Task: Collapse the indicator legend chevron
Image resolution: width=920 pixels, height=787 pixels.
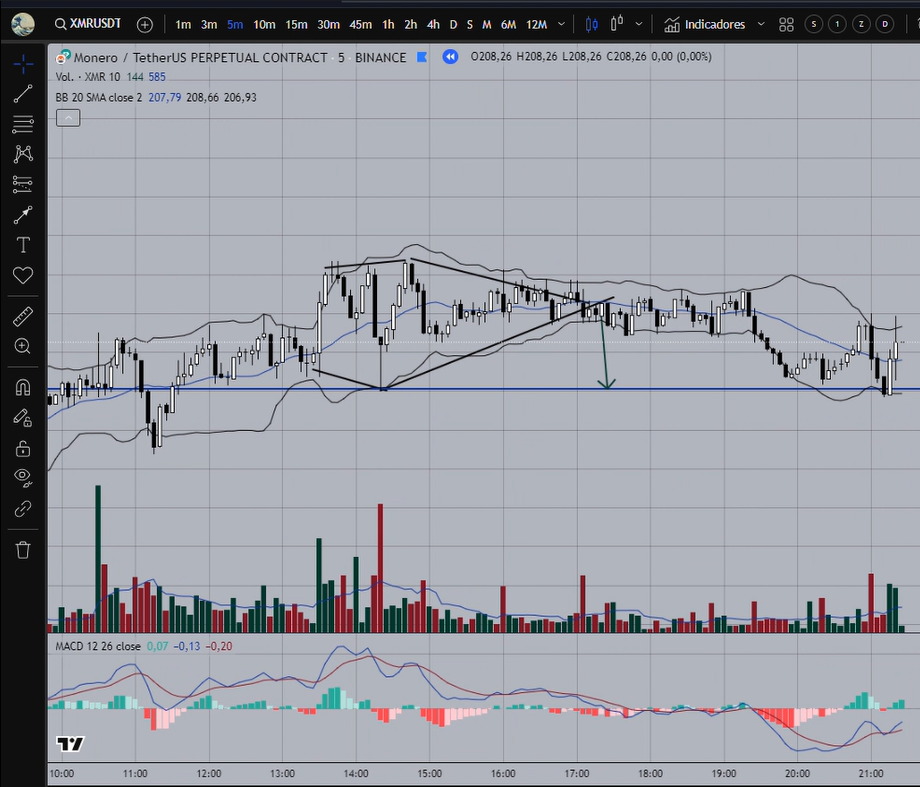Action: pyautogui.click(x=67, y=117)
